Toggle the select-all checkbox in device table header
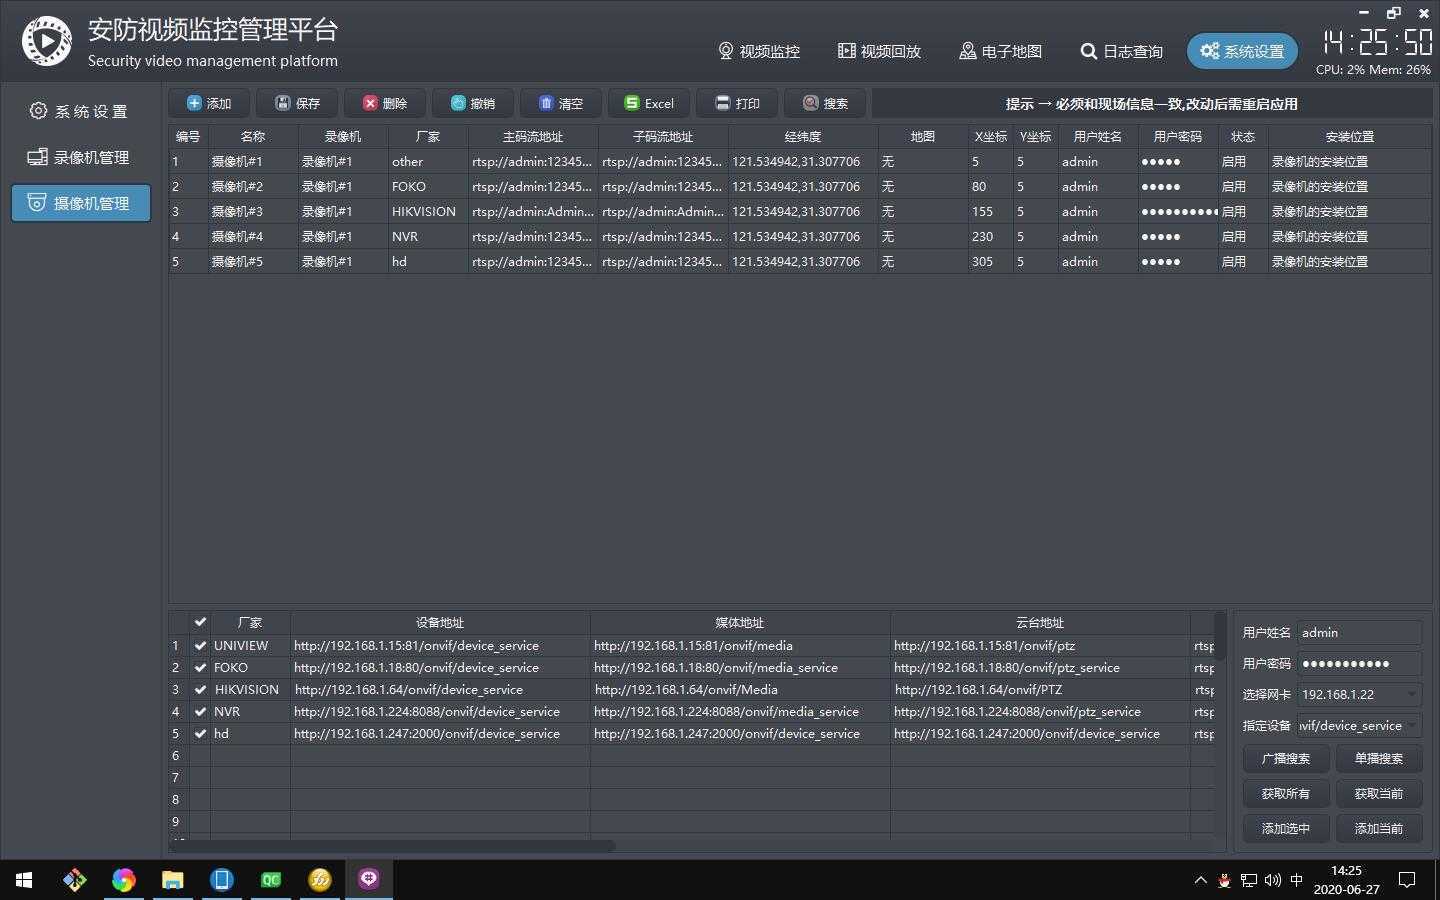Viewport: 1440px width, 900px height. [200, 622]
